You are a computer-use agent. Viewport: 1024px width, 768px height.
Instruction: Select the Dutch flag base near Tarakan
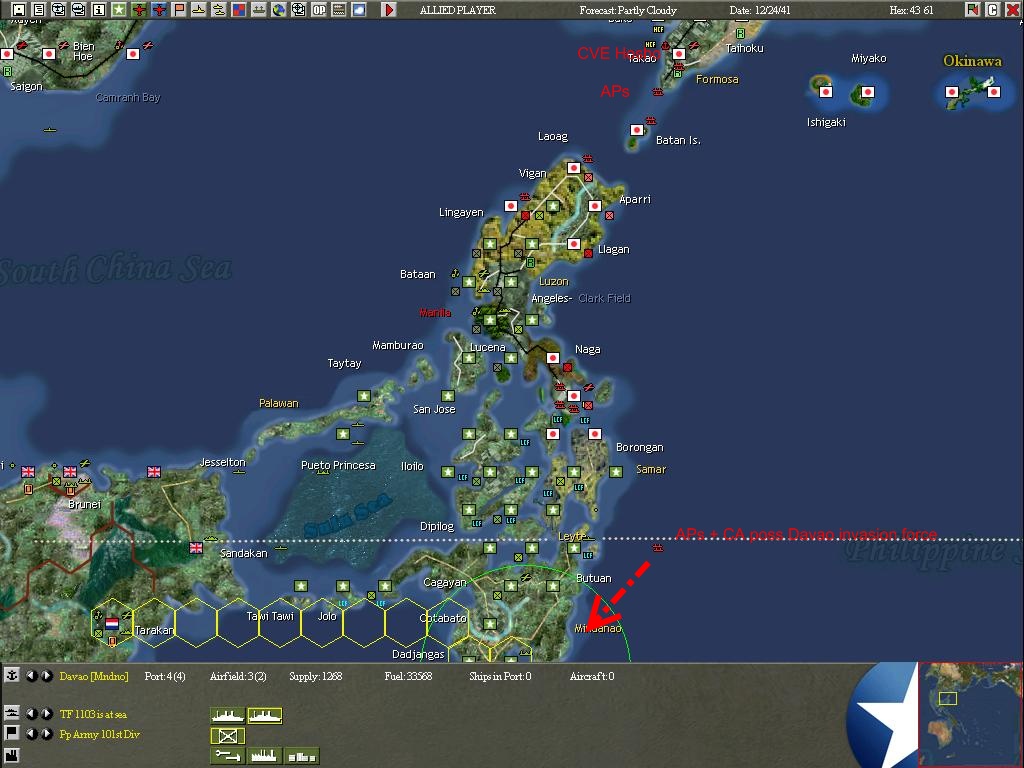(112, 623)
